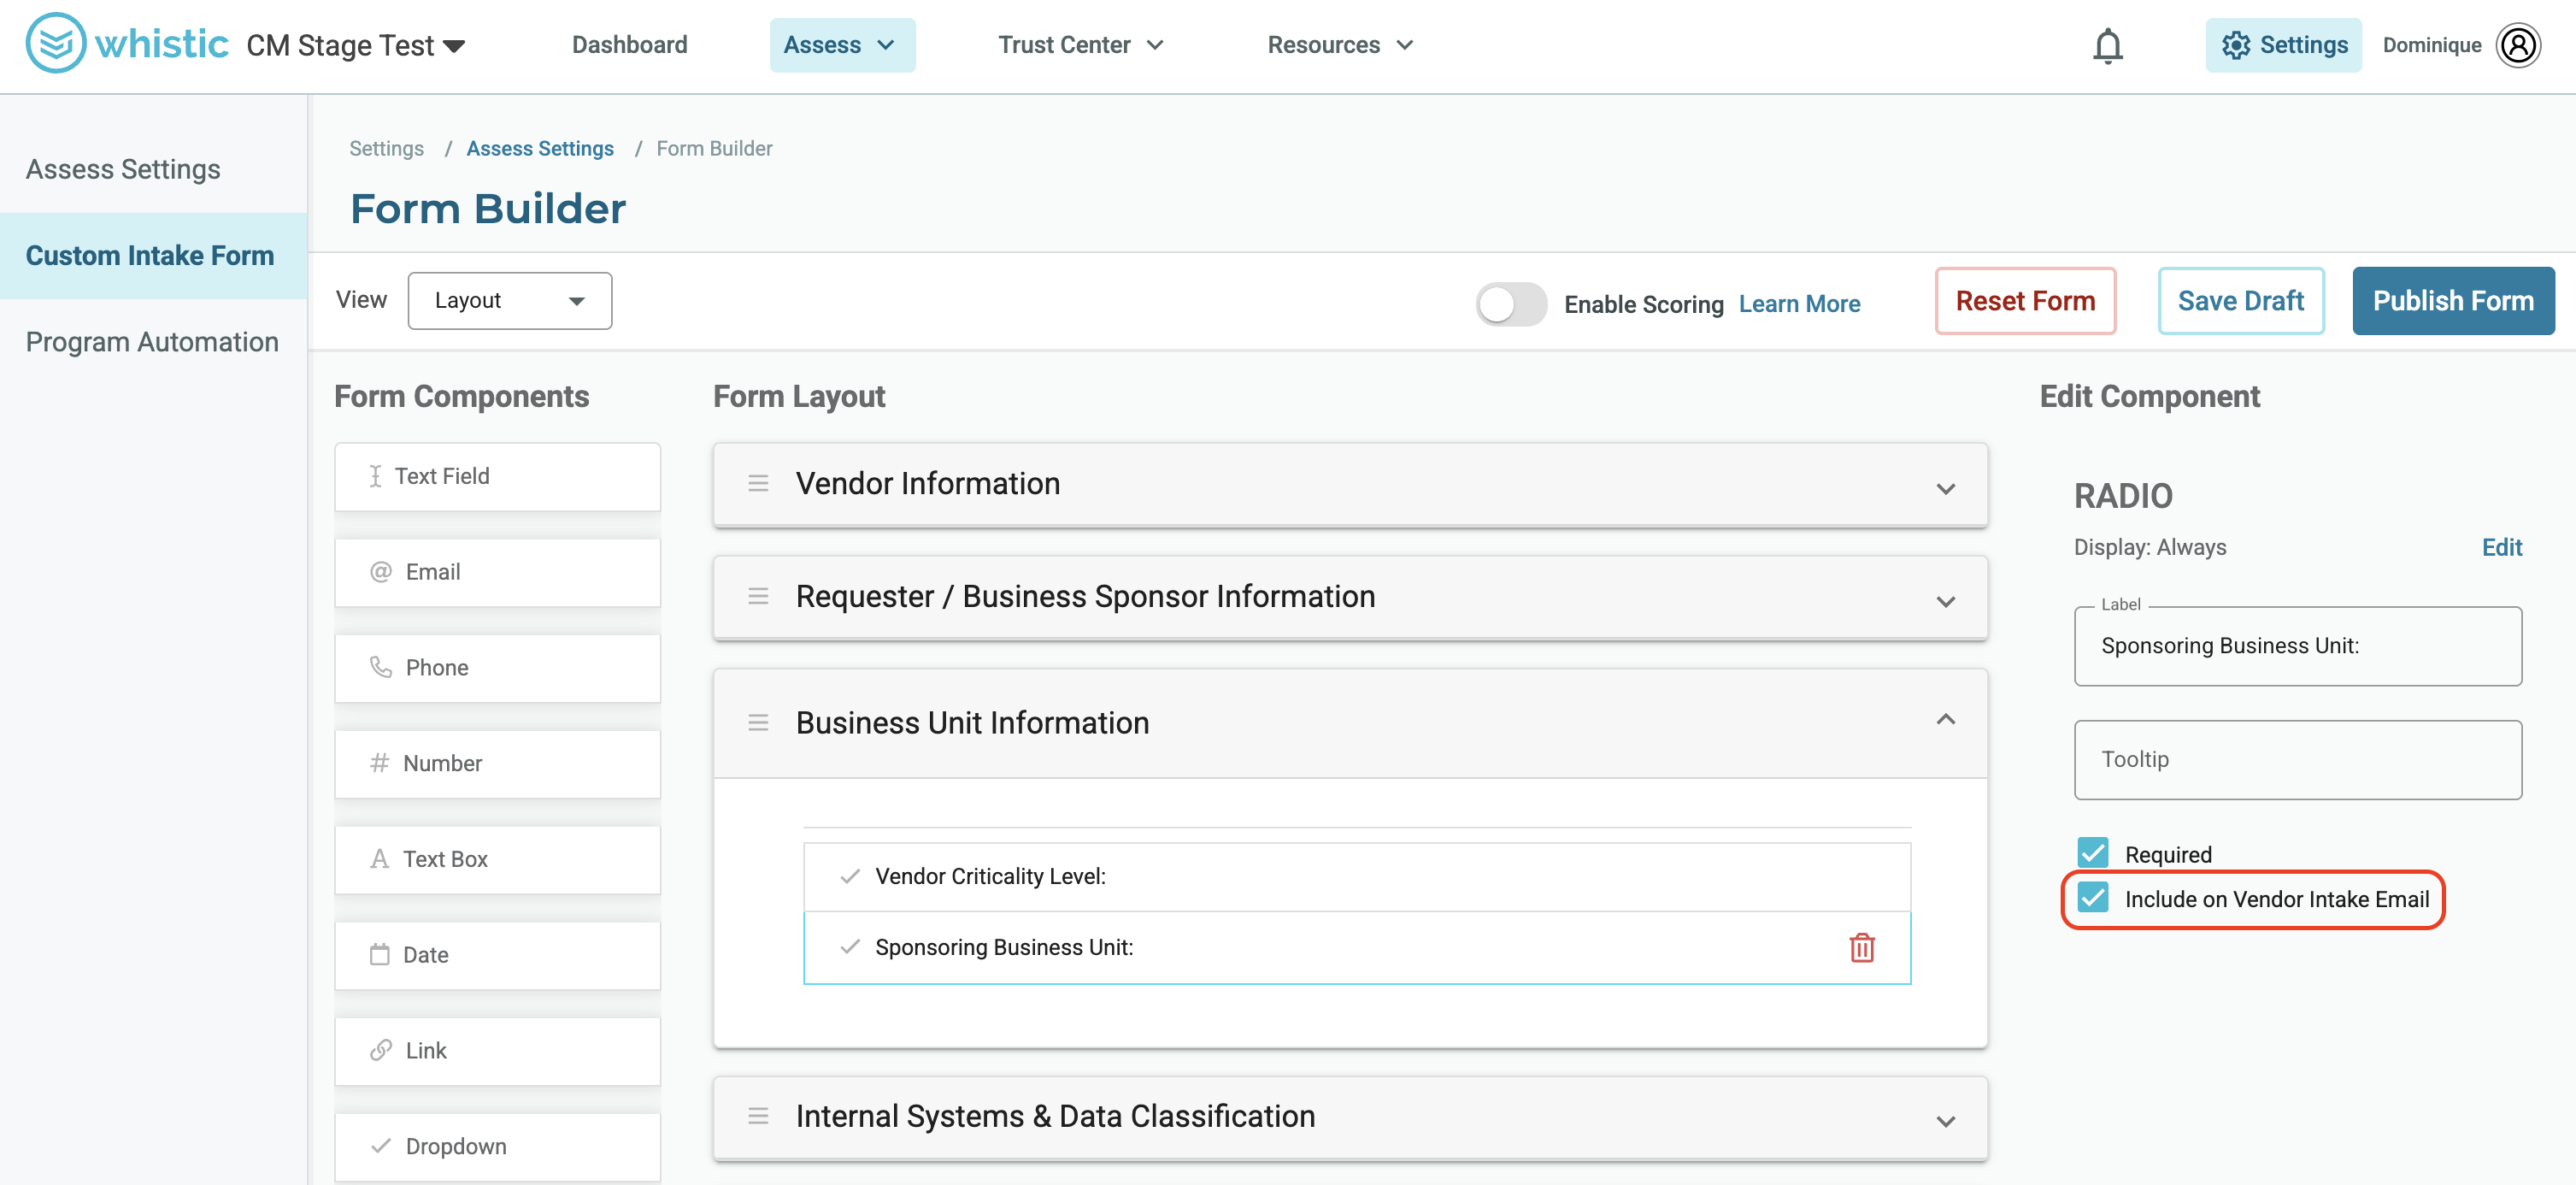
Task: Click the Date calendar icon
Action: (x=379, y=954)
